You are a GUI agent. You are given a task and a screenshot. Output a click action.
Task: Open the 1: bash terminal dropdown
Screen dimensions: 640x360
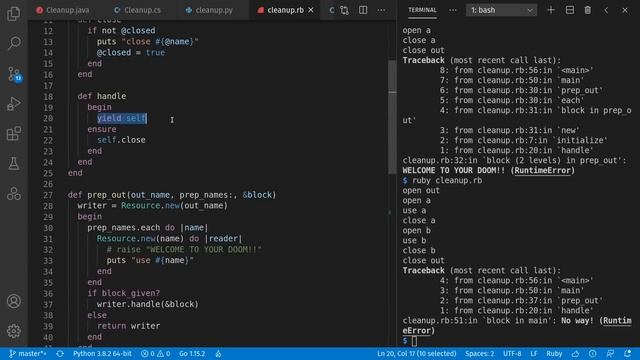click(501, 10)
